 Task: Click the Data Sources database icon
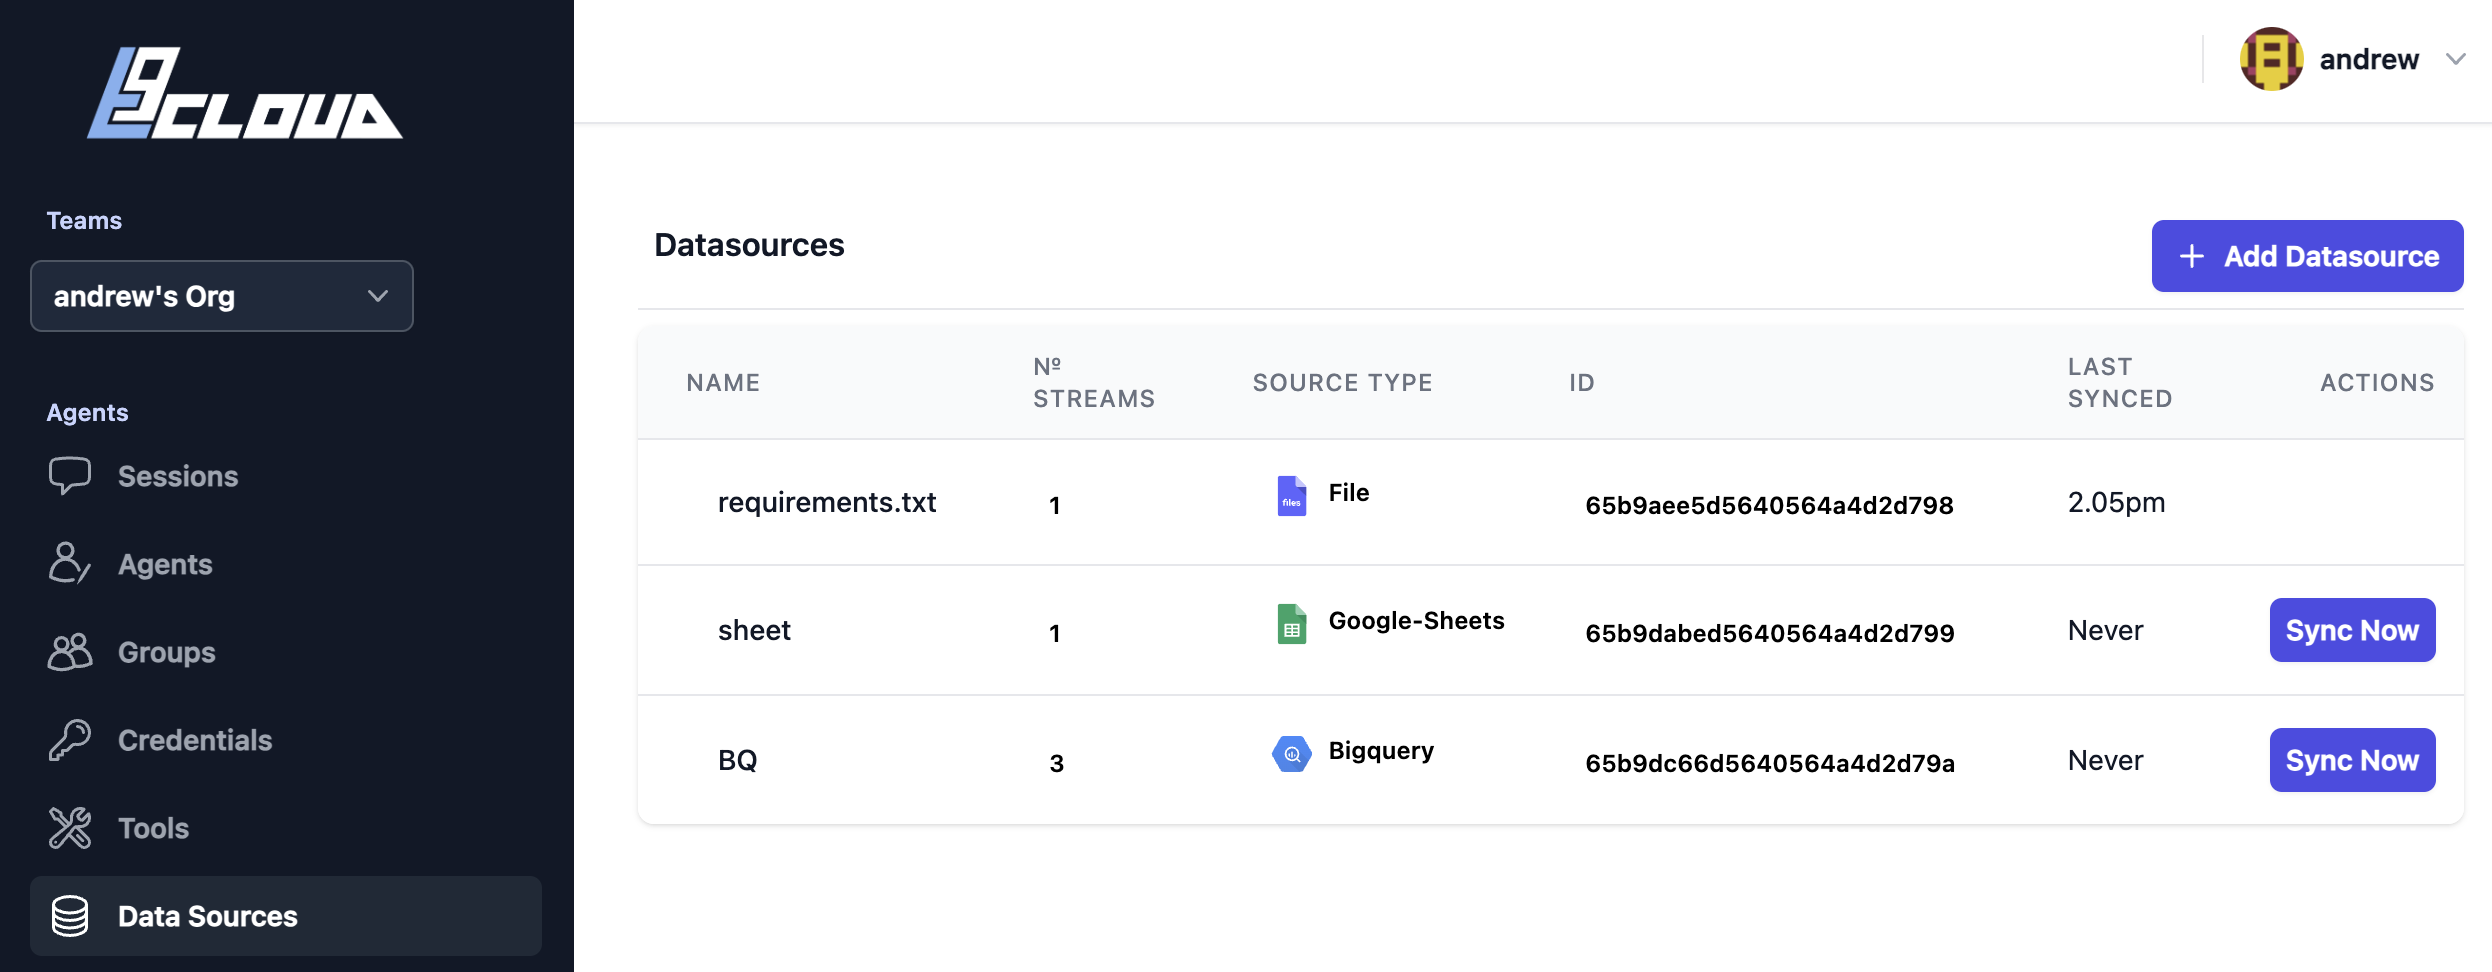point(70,916)
